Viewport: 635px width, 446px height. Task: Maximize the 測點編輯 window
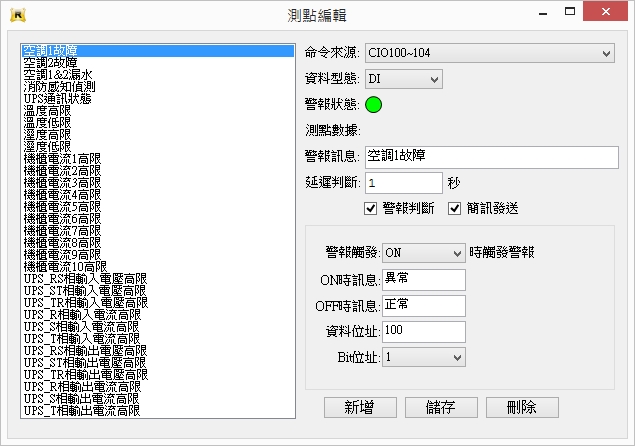coord(570,11)
